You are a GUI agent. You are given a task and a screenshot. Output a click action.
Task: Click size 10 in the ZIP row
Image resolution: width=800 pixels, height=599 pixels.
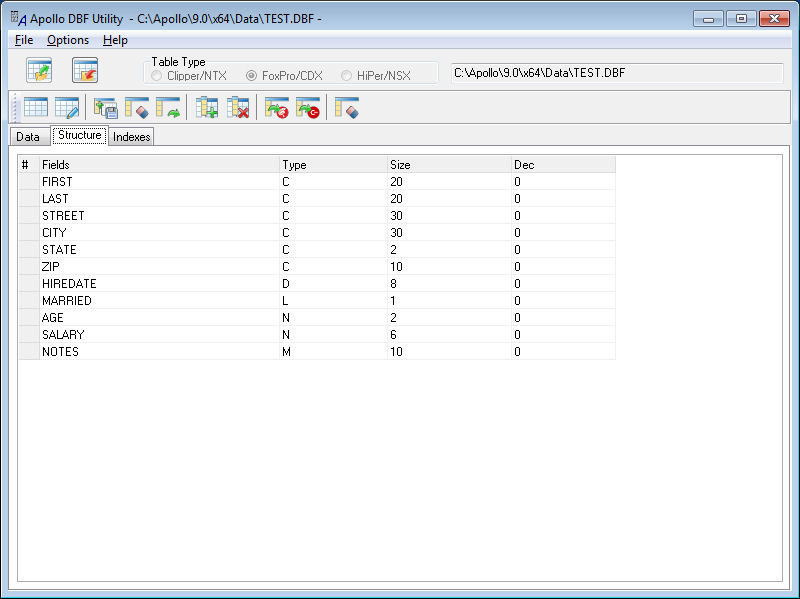[396, 267]
